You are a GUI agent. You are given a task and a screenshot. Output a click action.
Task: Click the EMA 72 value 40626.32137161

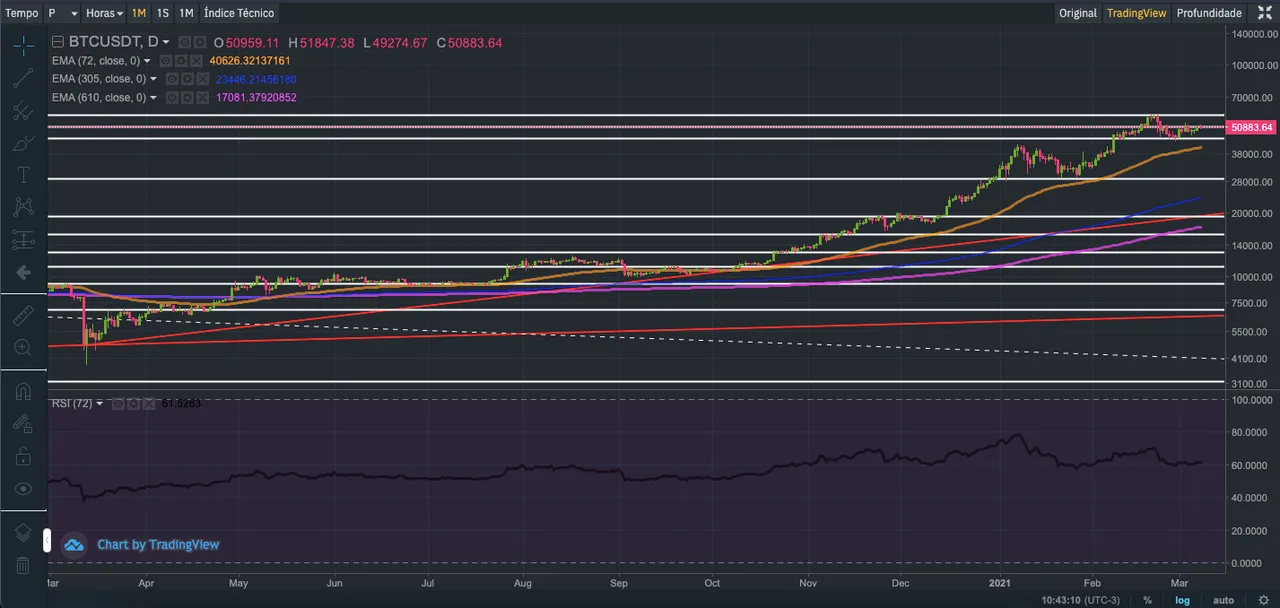pyautogui.click(x=250, y=61)
